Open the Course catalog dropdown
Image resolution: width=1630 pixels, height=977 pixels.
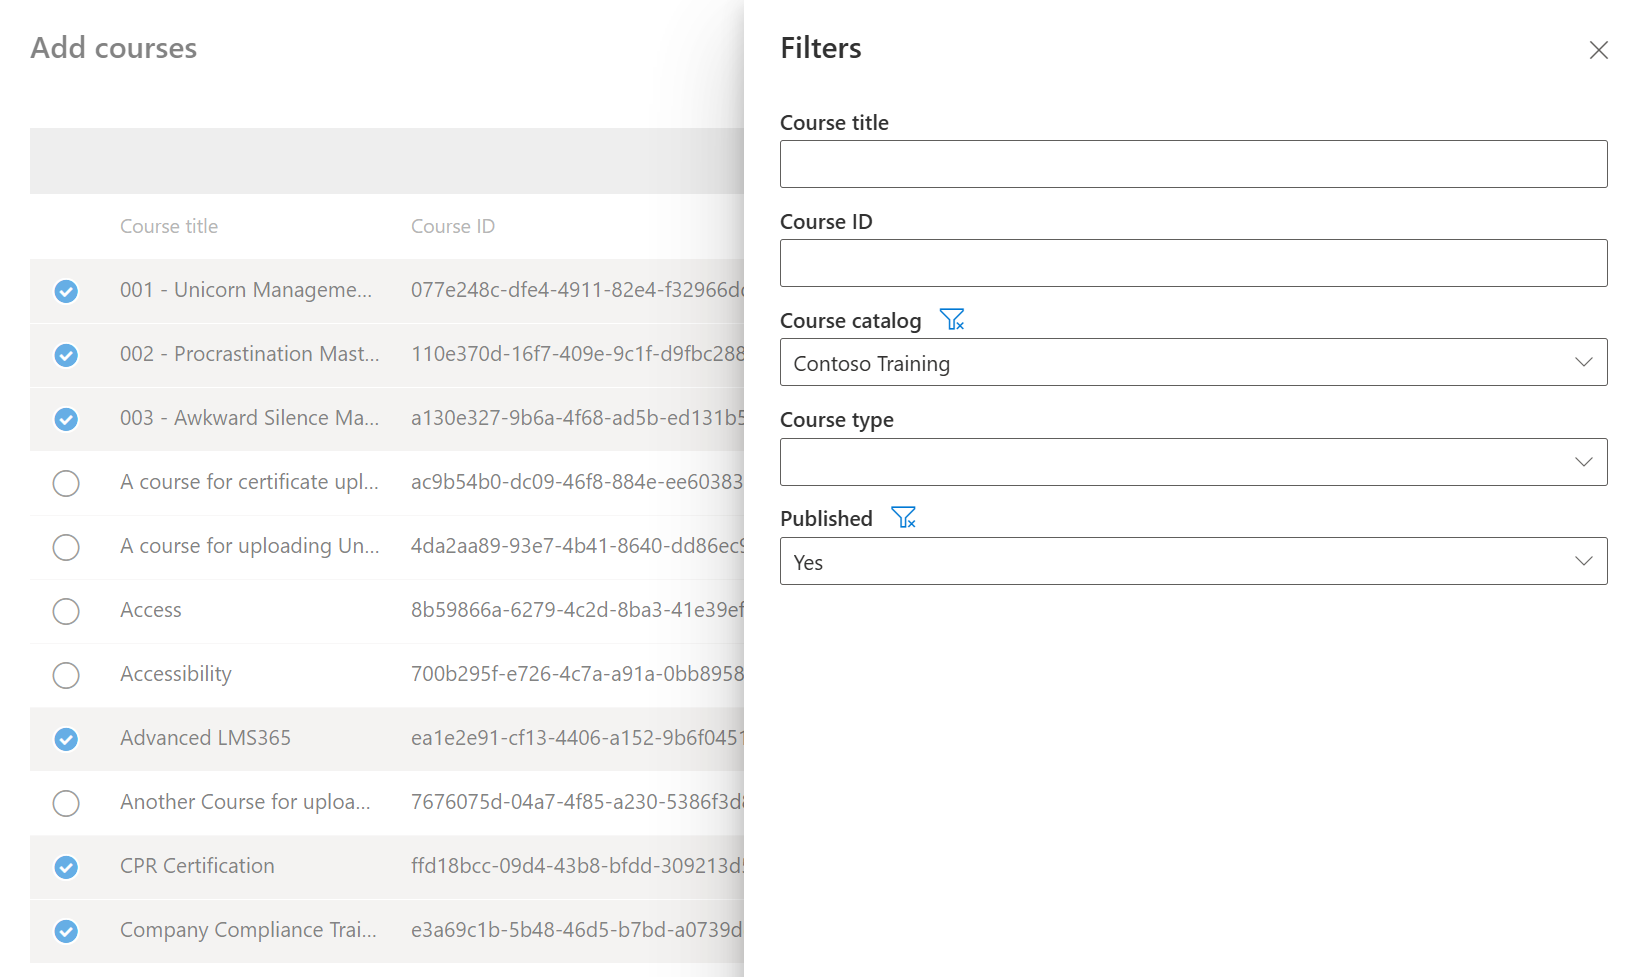click(x=1193, y=362)
